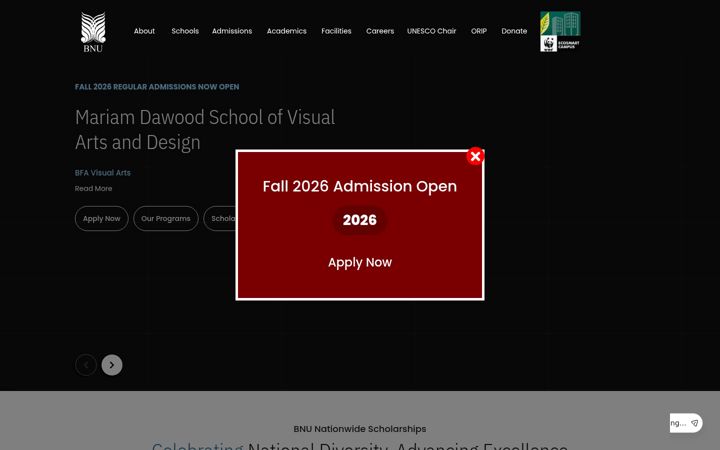Open the Admissions menu
The height and width of the screenshot is (450, 720).
coord(232,31)
